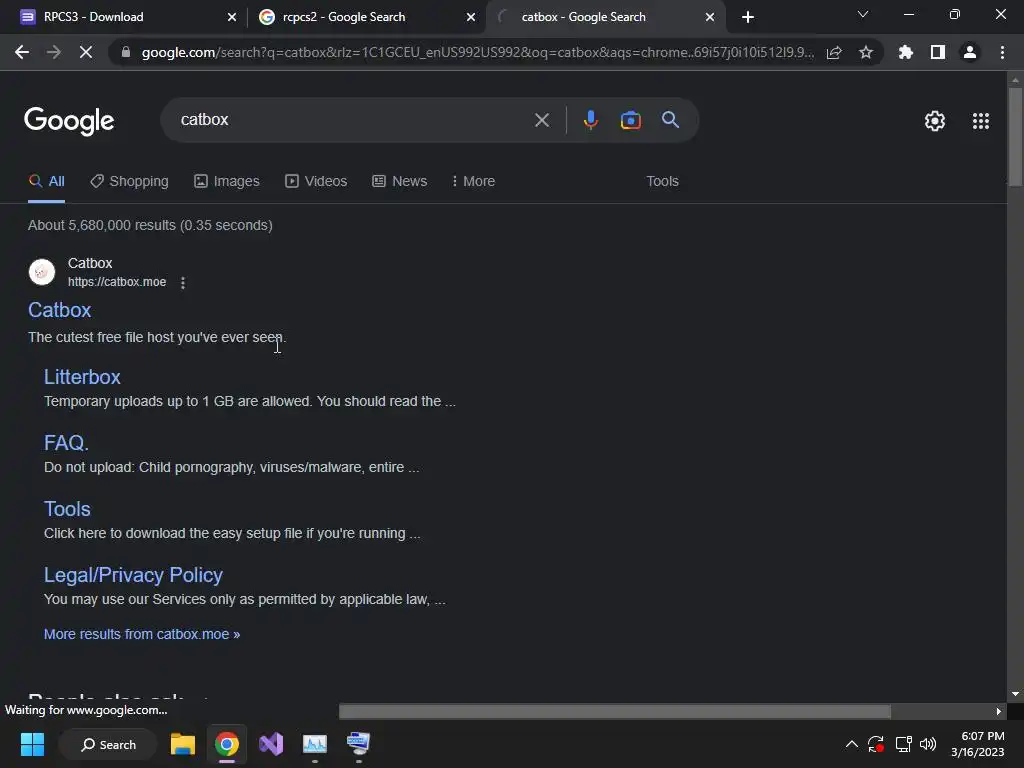Open more options for Catbox result
Image resolution: width=1024 pixels, height=768 pixels.
(183, 283)
